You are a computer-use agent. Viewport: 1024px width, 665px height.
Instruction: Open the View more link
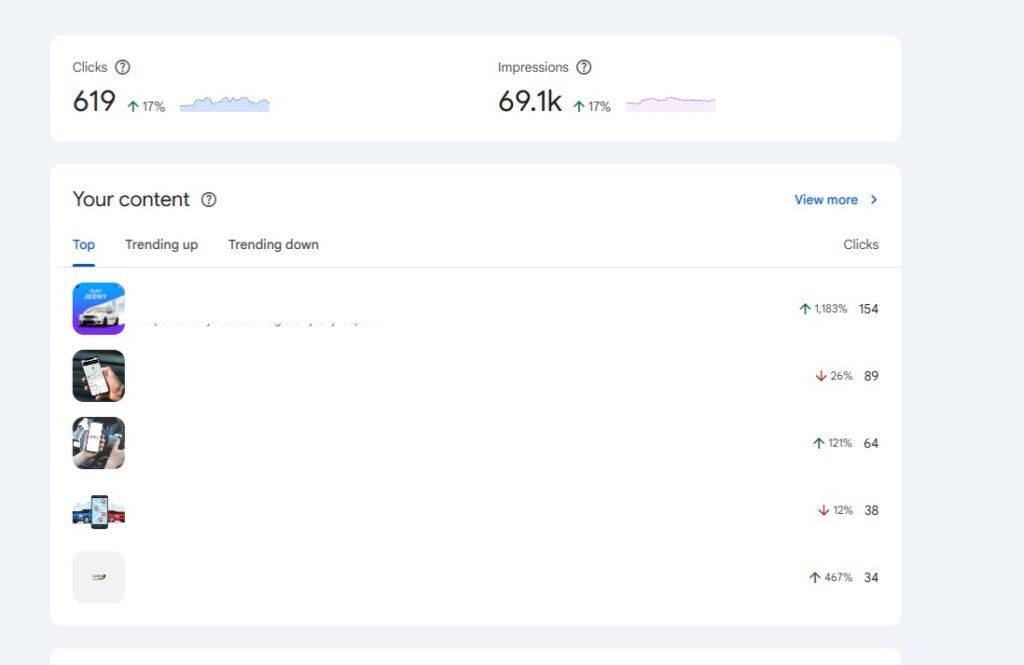click(826, 199)
